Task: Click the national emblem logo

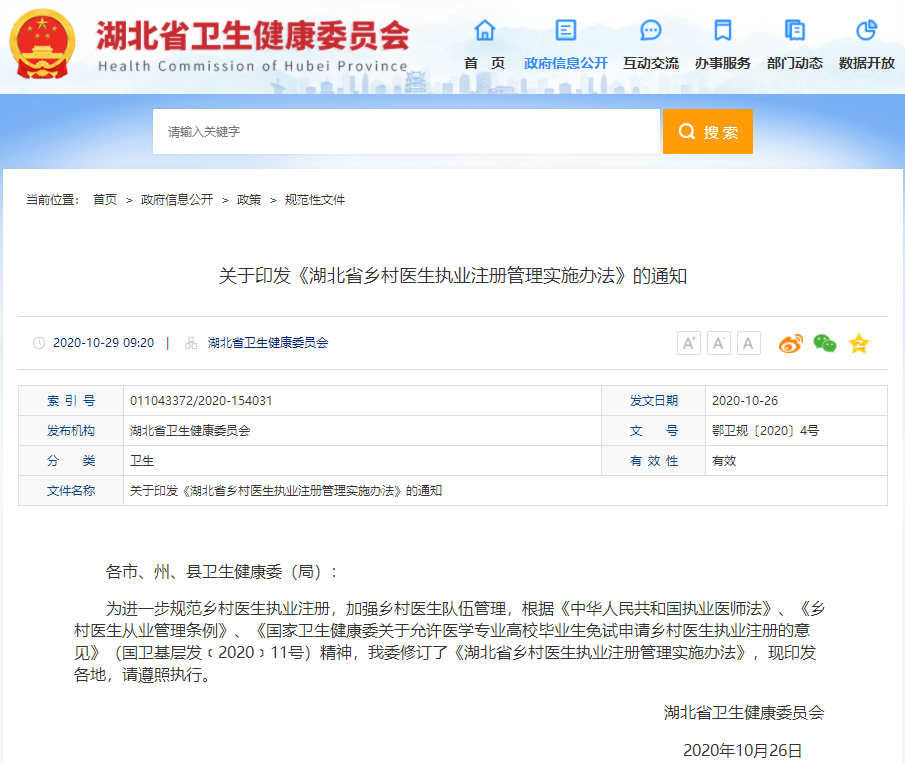Action: pyautogui.click(x=42, y=45)
